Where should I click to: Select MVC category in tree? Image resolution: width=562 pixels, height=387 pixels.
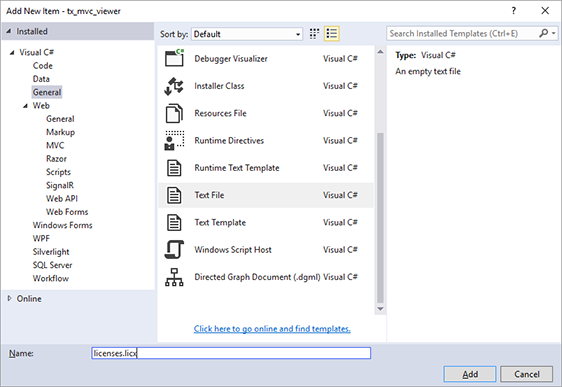(55, 145)
